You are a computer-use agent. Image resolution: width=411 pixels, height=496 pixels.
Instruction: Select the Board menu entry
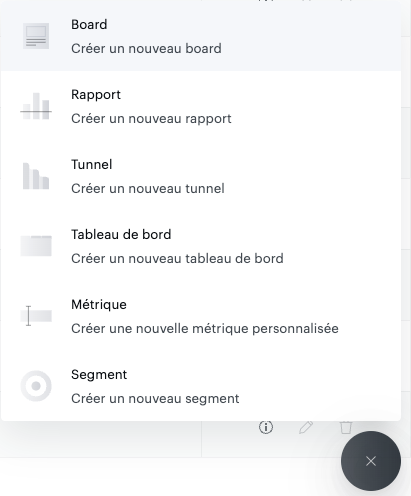pos(201,36)
